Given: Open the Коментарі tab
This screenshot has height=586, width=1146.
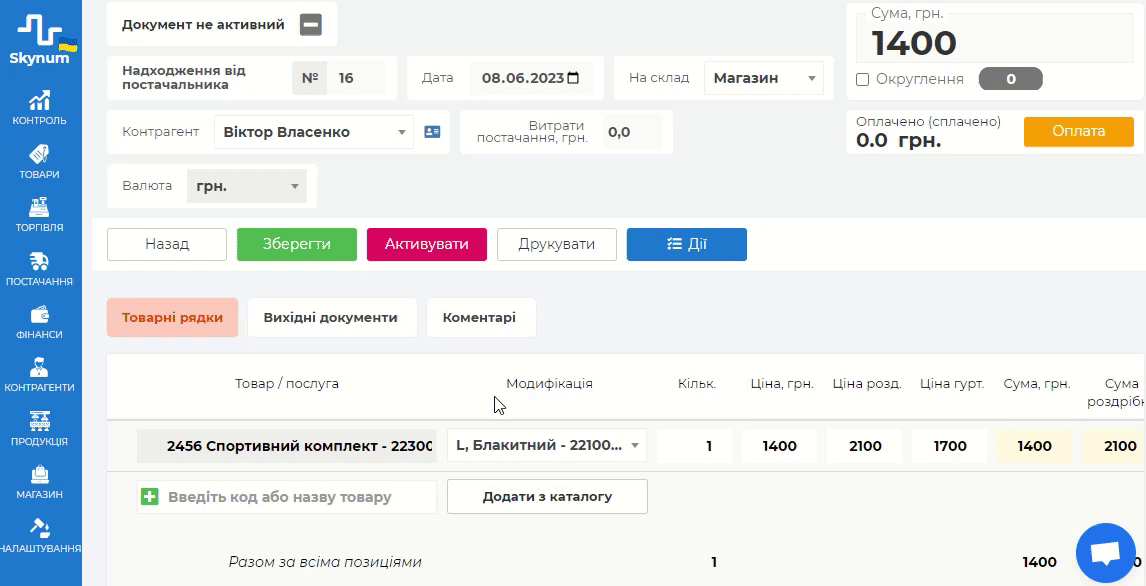Looking at the screenshot, I should (479, 318).
